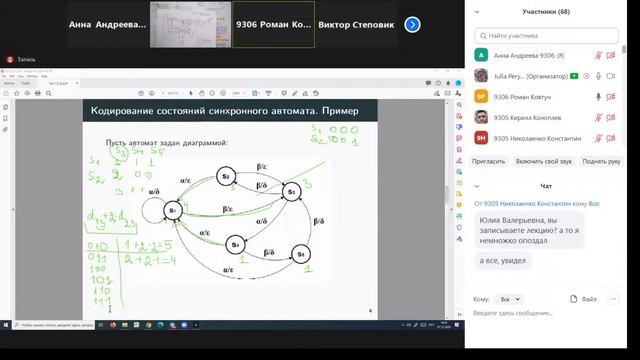Toggle Анна Андреева 9306 camera icon
The height and width of the screenshot is (360, 640).
click(611, 56)
